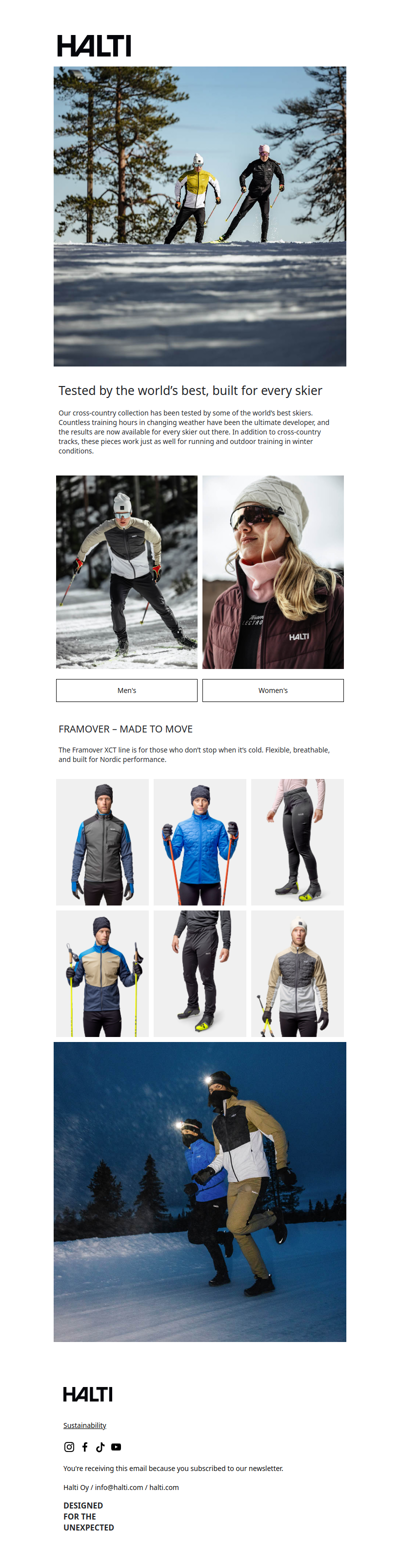Open the Instagram social icon
The height and width of the screenshot is (1568, 400).
coord(69,1447)
